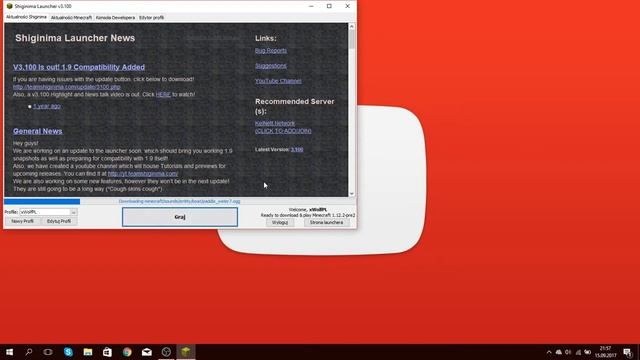Click the (CLICK TO ADD/JOIN) link

click(x=283, y=131)
